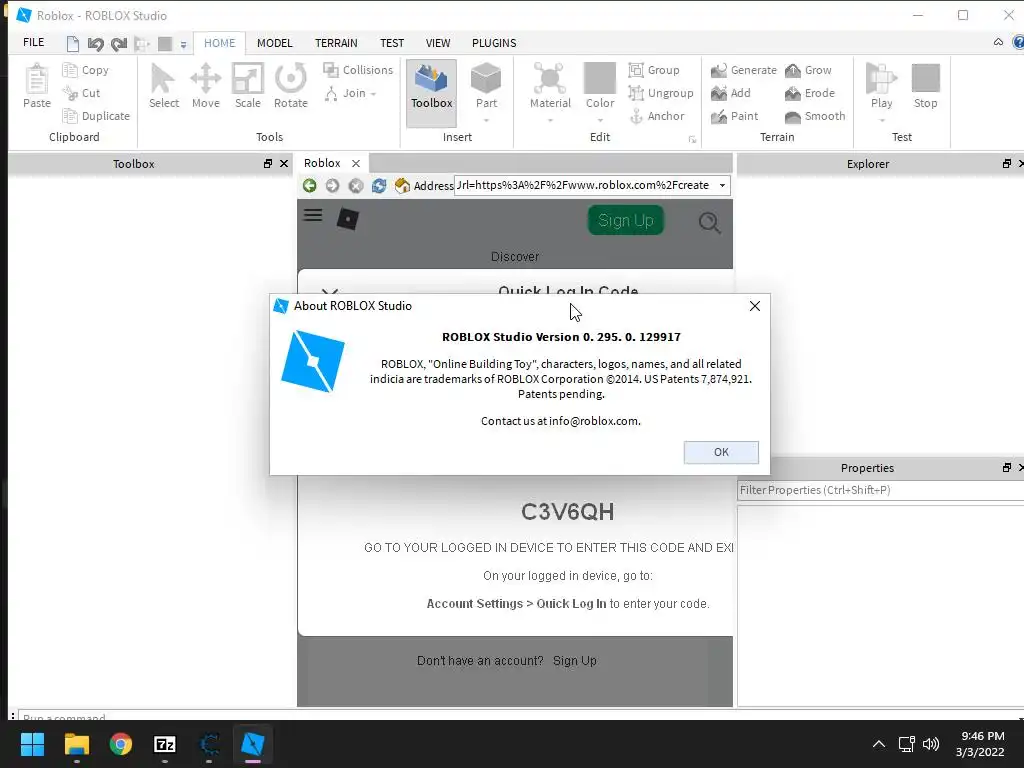The width and height of the screenshot is (1024, 768).
Task: Click the browser Refresh icon
Action: [x=379, y=185]
